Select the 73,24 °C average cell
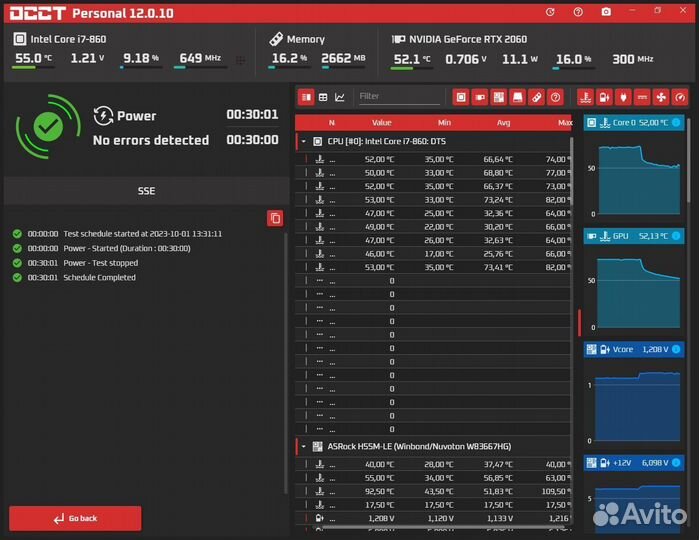This screenshot has width=699, height=540. [498, 200]
